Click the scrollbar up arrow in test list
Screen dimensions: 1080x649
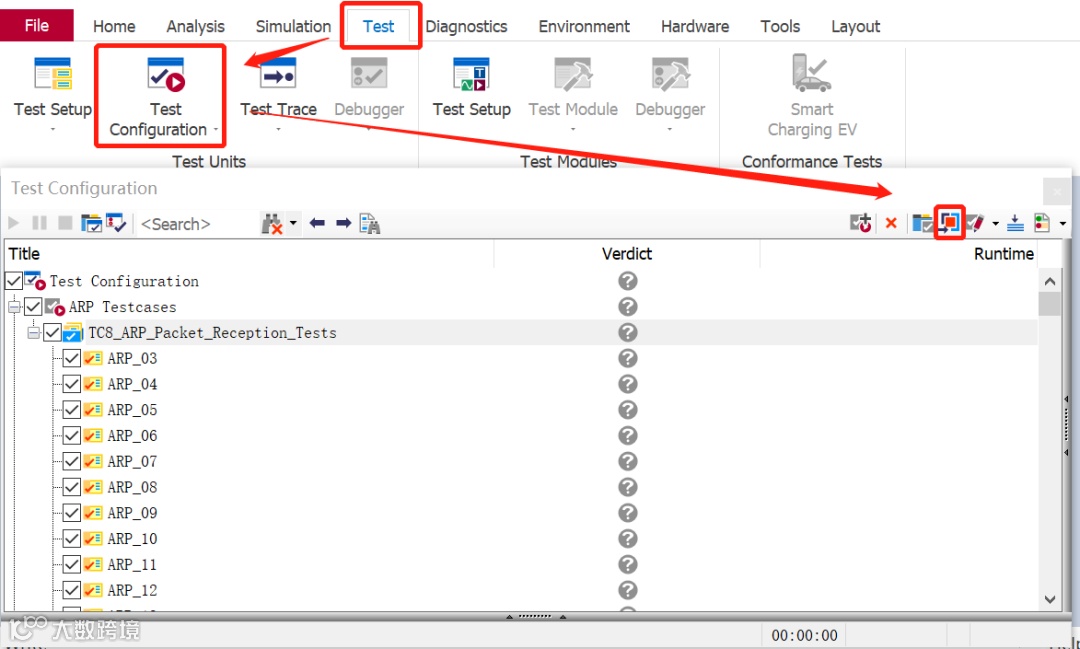point(1050,281)
